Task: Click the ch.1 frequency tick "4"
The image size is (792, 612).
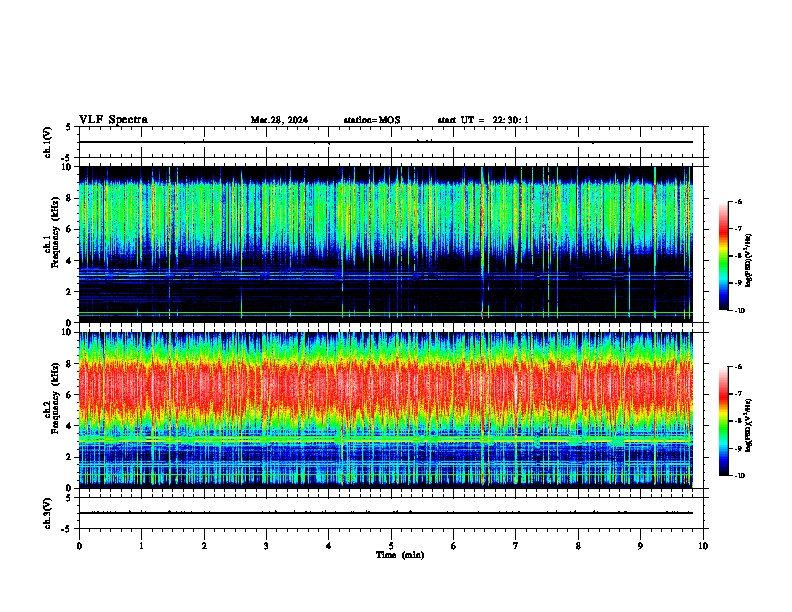Action: (70, 261)
